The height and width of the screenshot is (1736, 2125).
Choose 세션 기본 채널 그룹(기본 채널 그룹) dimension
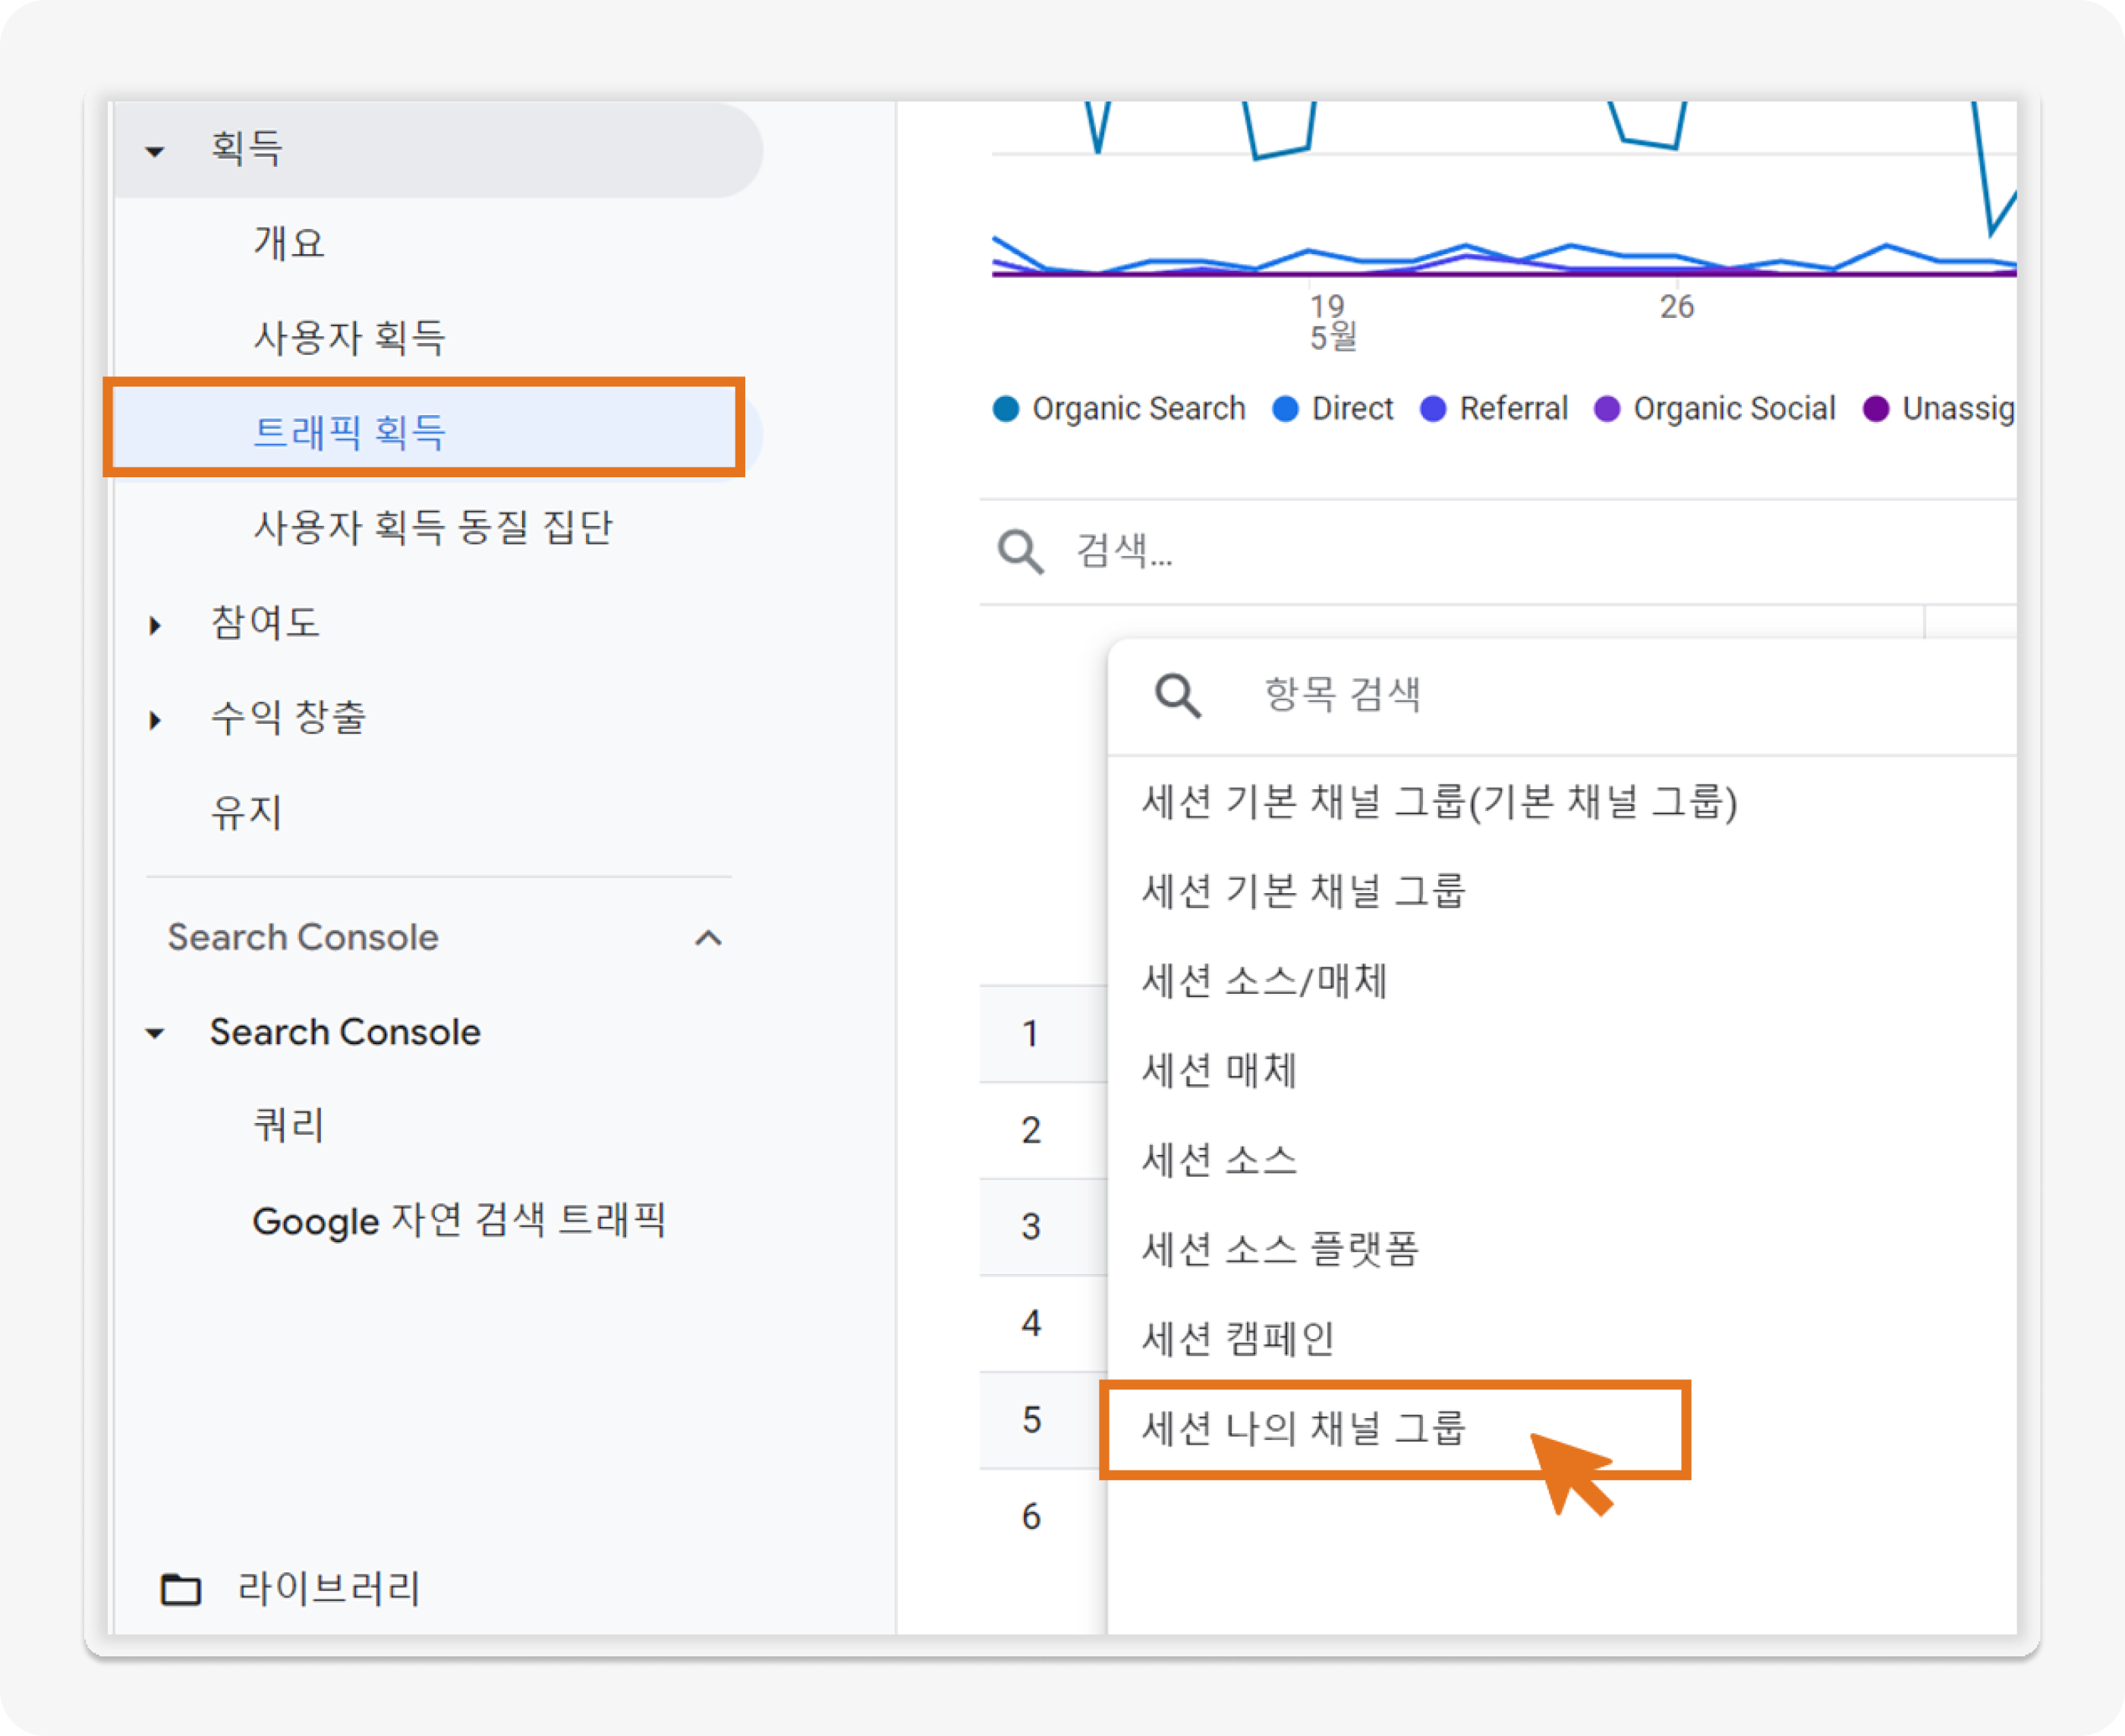(x=1440, y=802)
